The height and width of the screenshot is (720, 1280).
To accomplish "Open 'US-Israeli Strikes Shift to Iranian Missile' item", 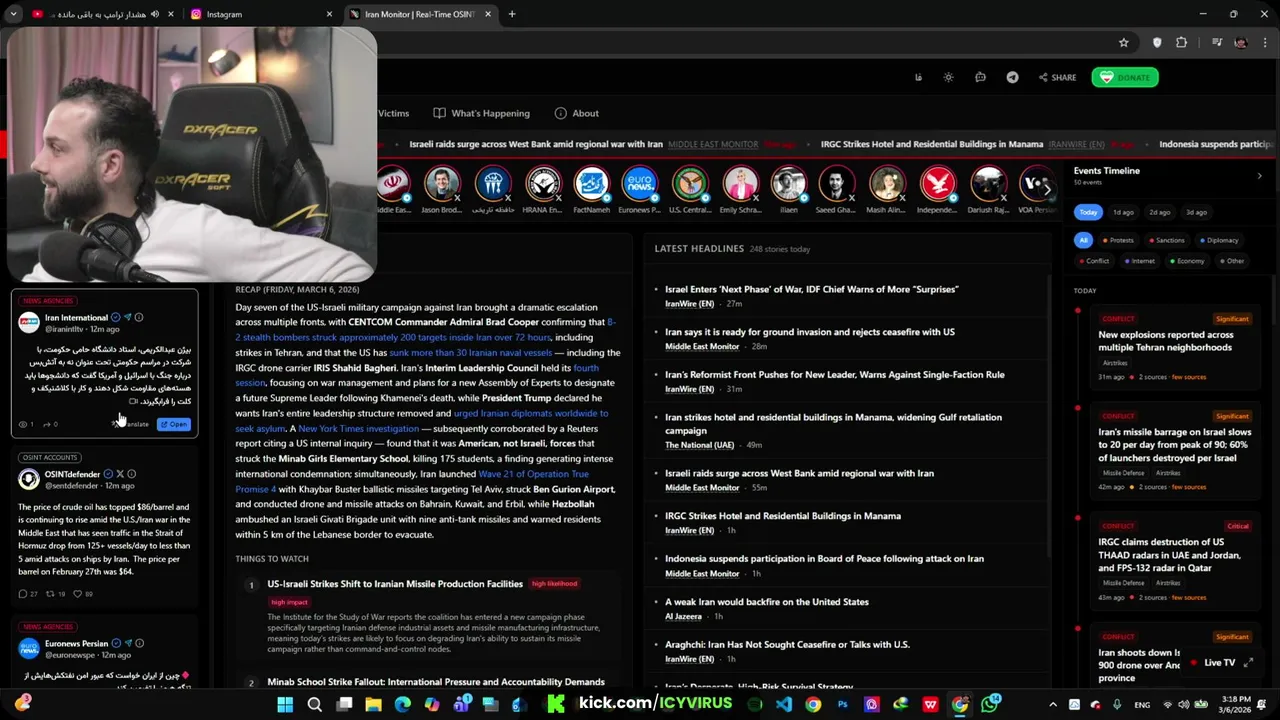I will (x=395, y=584).
